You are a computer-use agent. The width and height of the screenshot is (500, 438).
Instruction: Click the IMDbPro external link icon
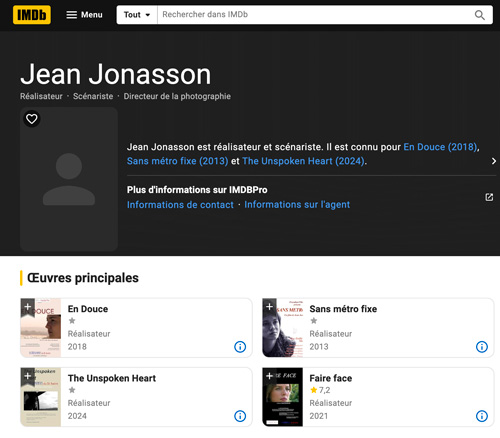pos(489,197)
